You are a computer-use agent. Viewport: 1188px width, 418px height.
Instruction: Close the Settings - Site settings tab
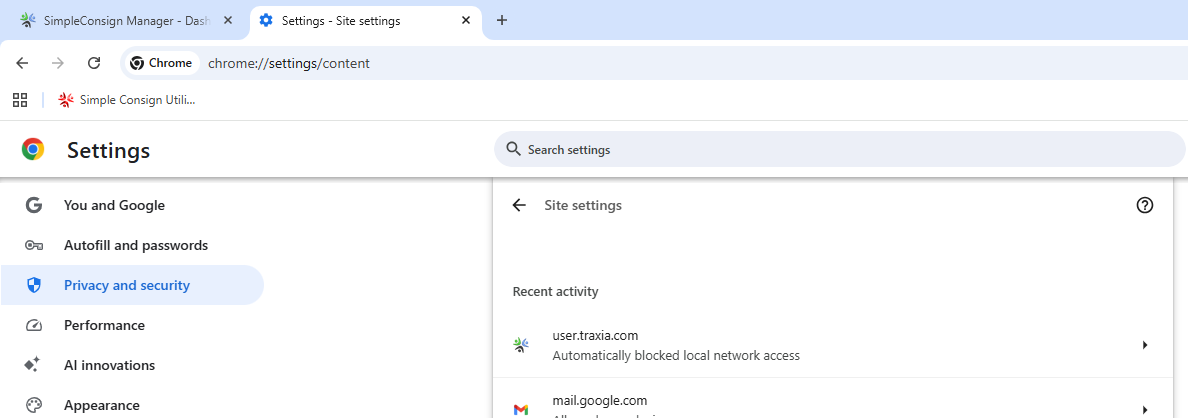click(466, 21)
